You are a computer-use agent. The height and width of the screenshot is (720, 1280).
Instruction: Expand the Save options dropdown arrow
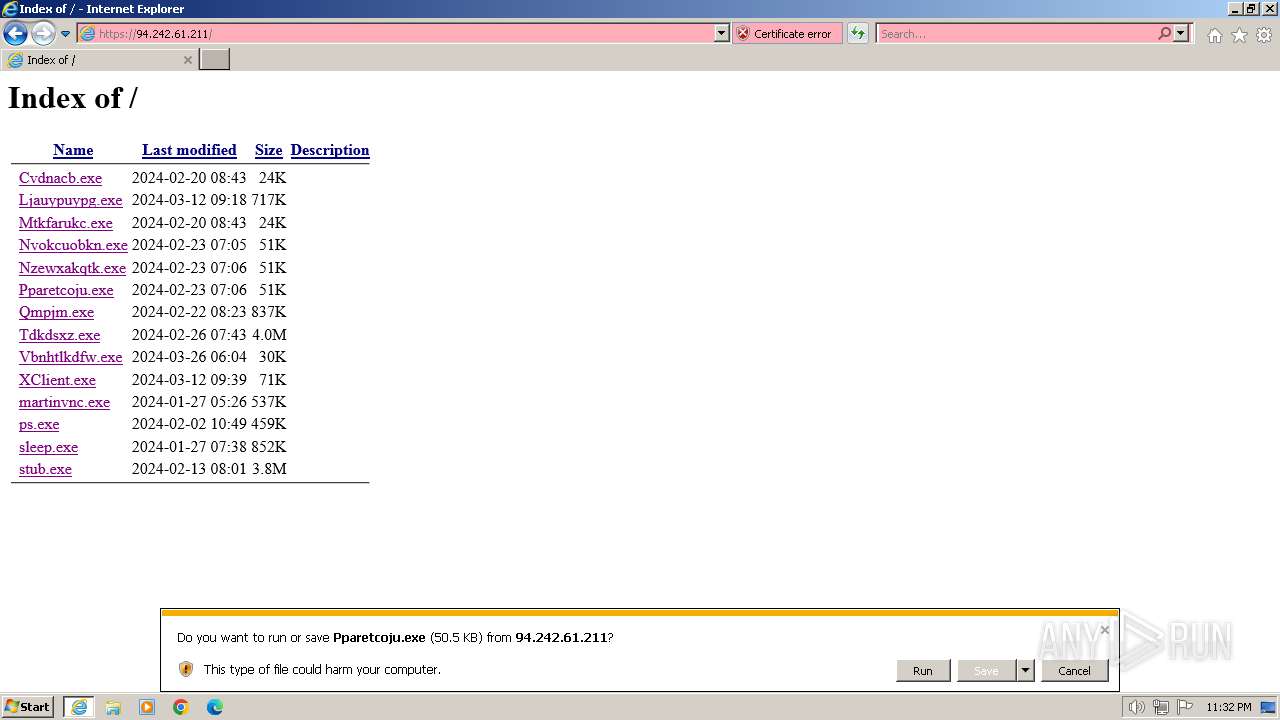1025,671
